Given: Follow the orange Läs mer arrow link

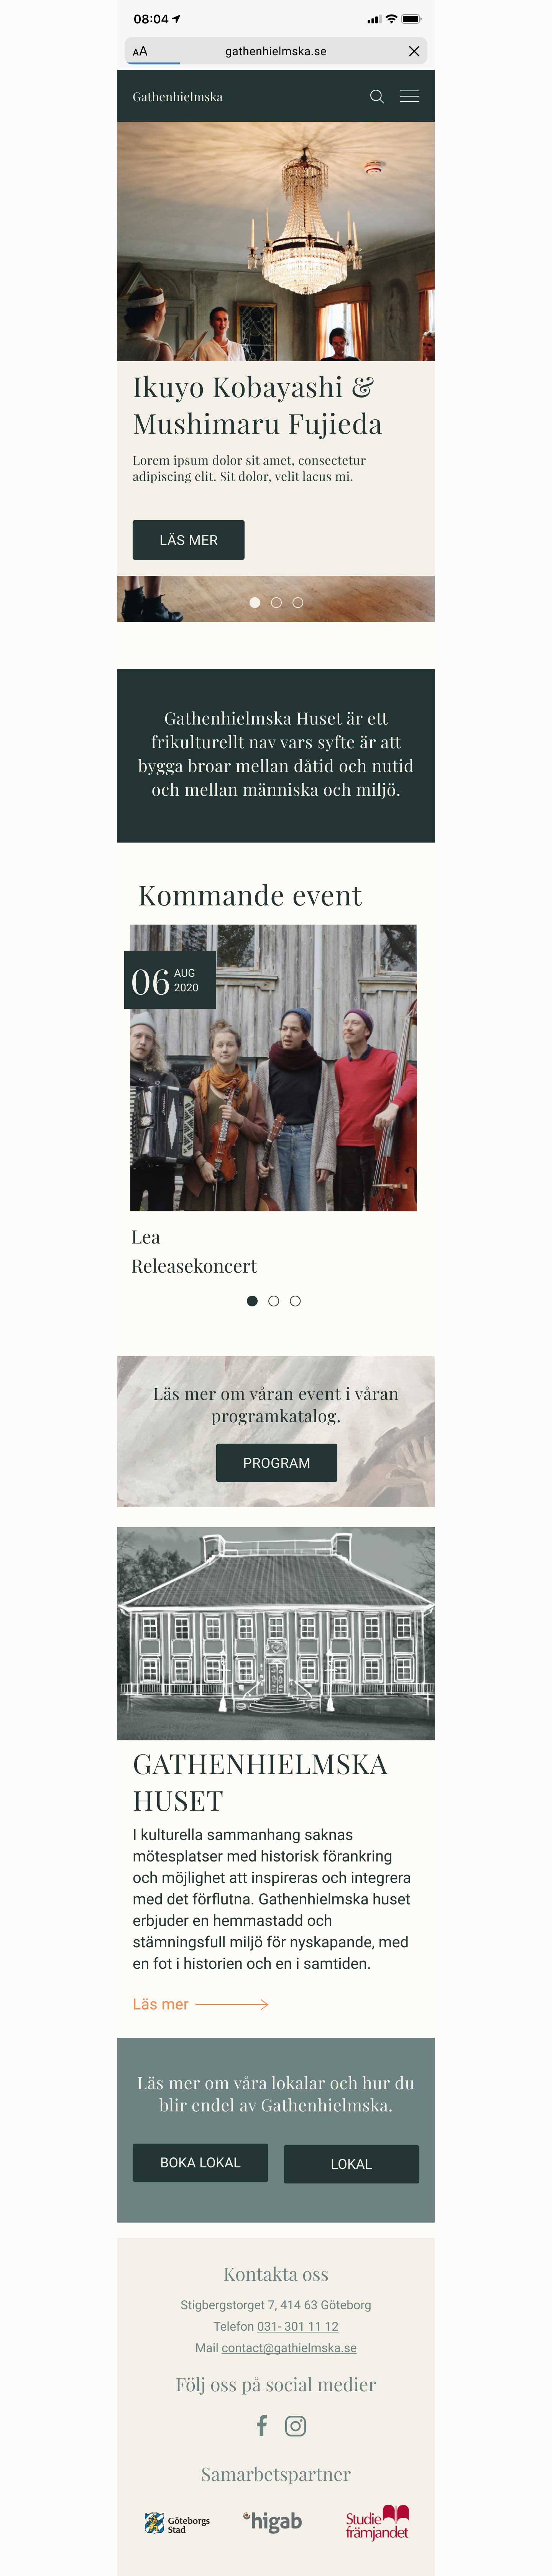Looking at the screenshot, I should pyautogui.click(x=201, y=2004).
